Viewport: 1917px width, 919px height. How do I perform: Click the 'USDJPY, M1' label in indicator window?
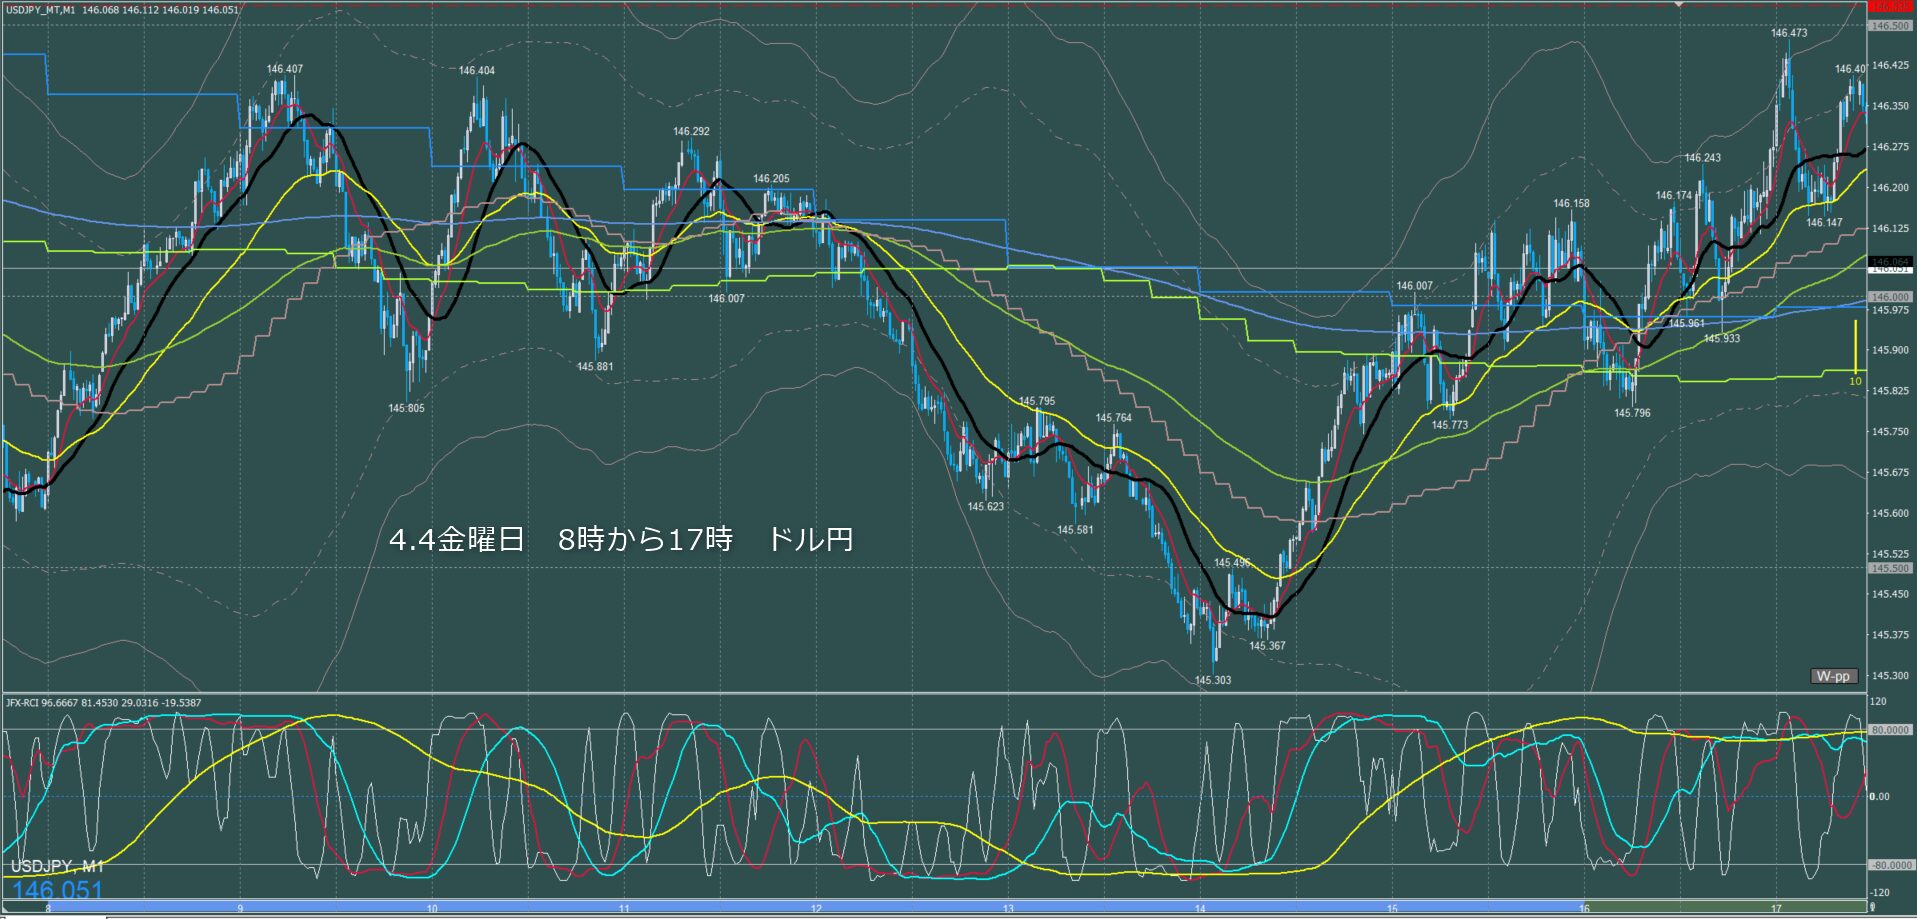(57, 866)
